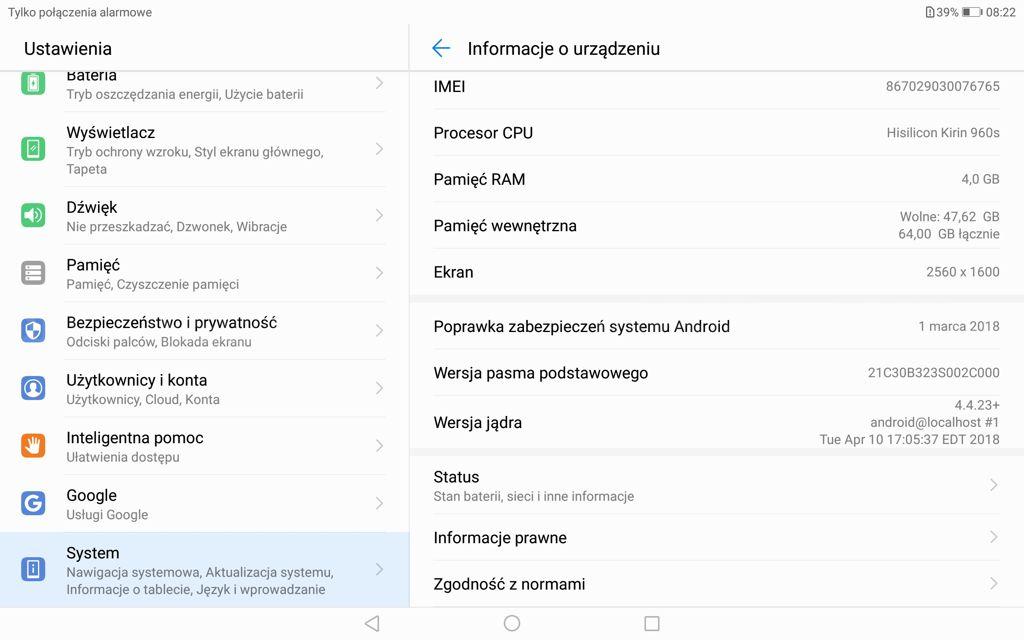
Task: Tap the Dźwięk speaker icon
Action: 33,215
